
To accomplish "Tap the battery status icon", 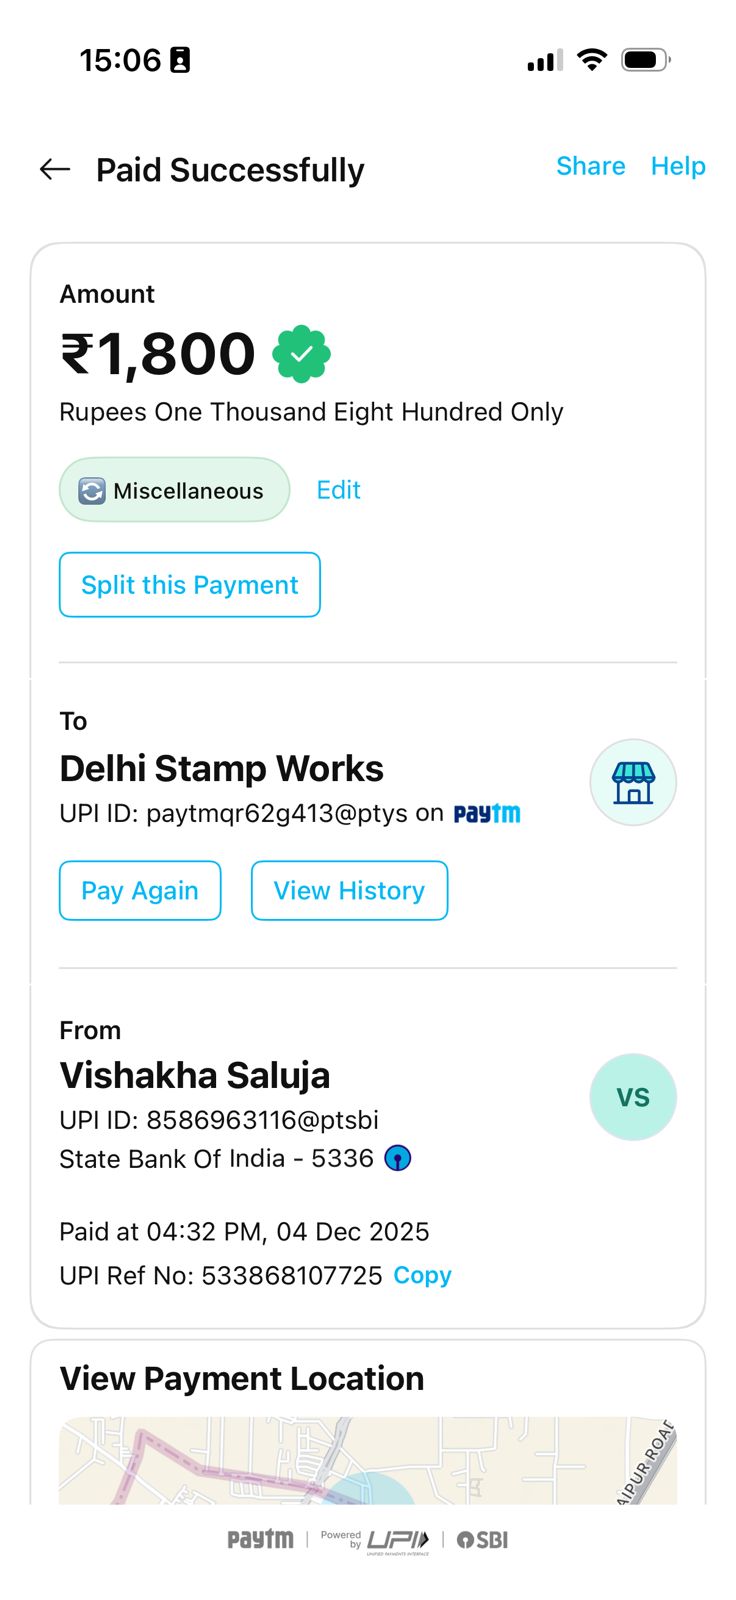I will (645, 60).
